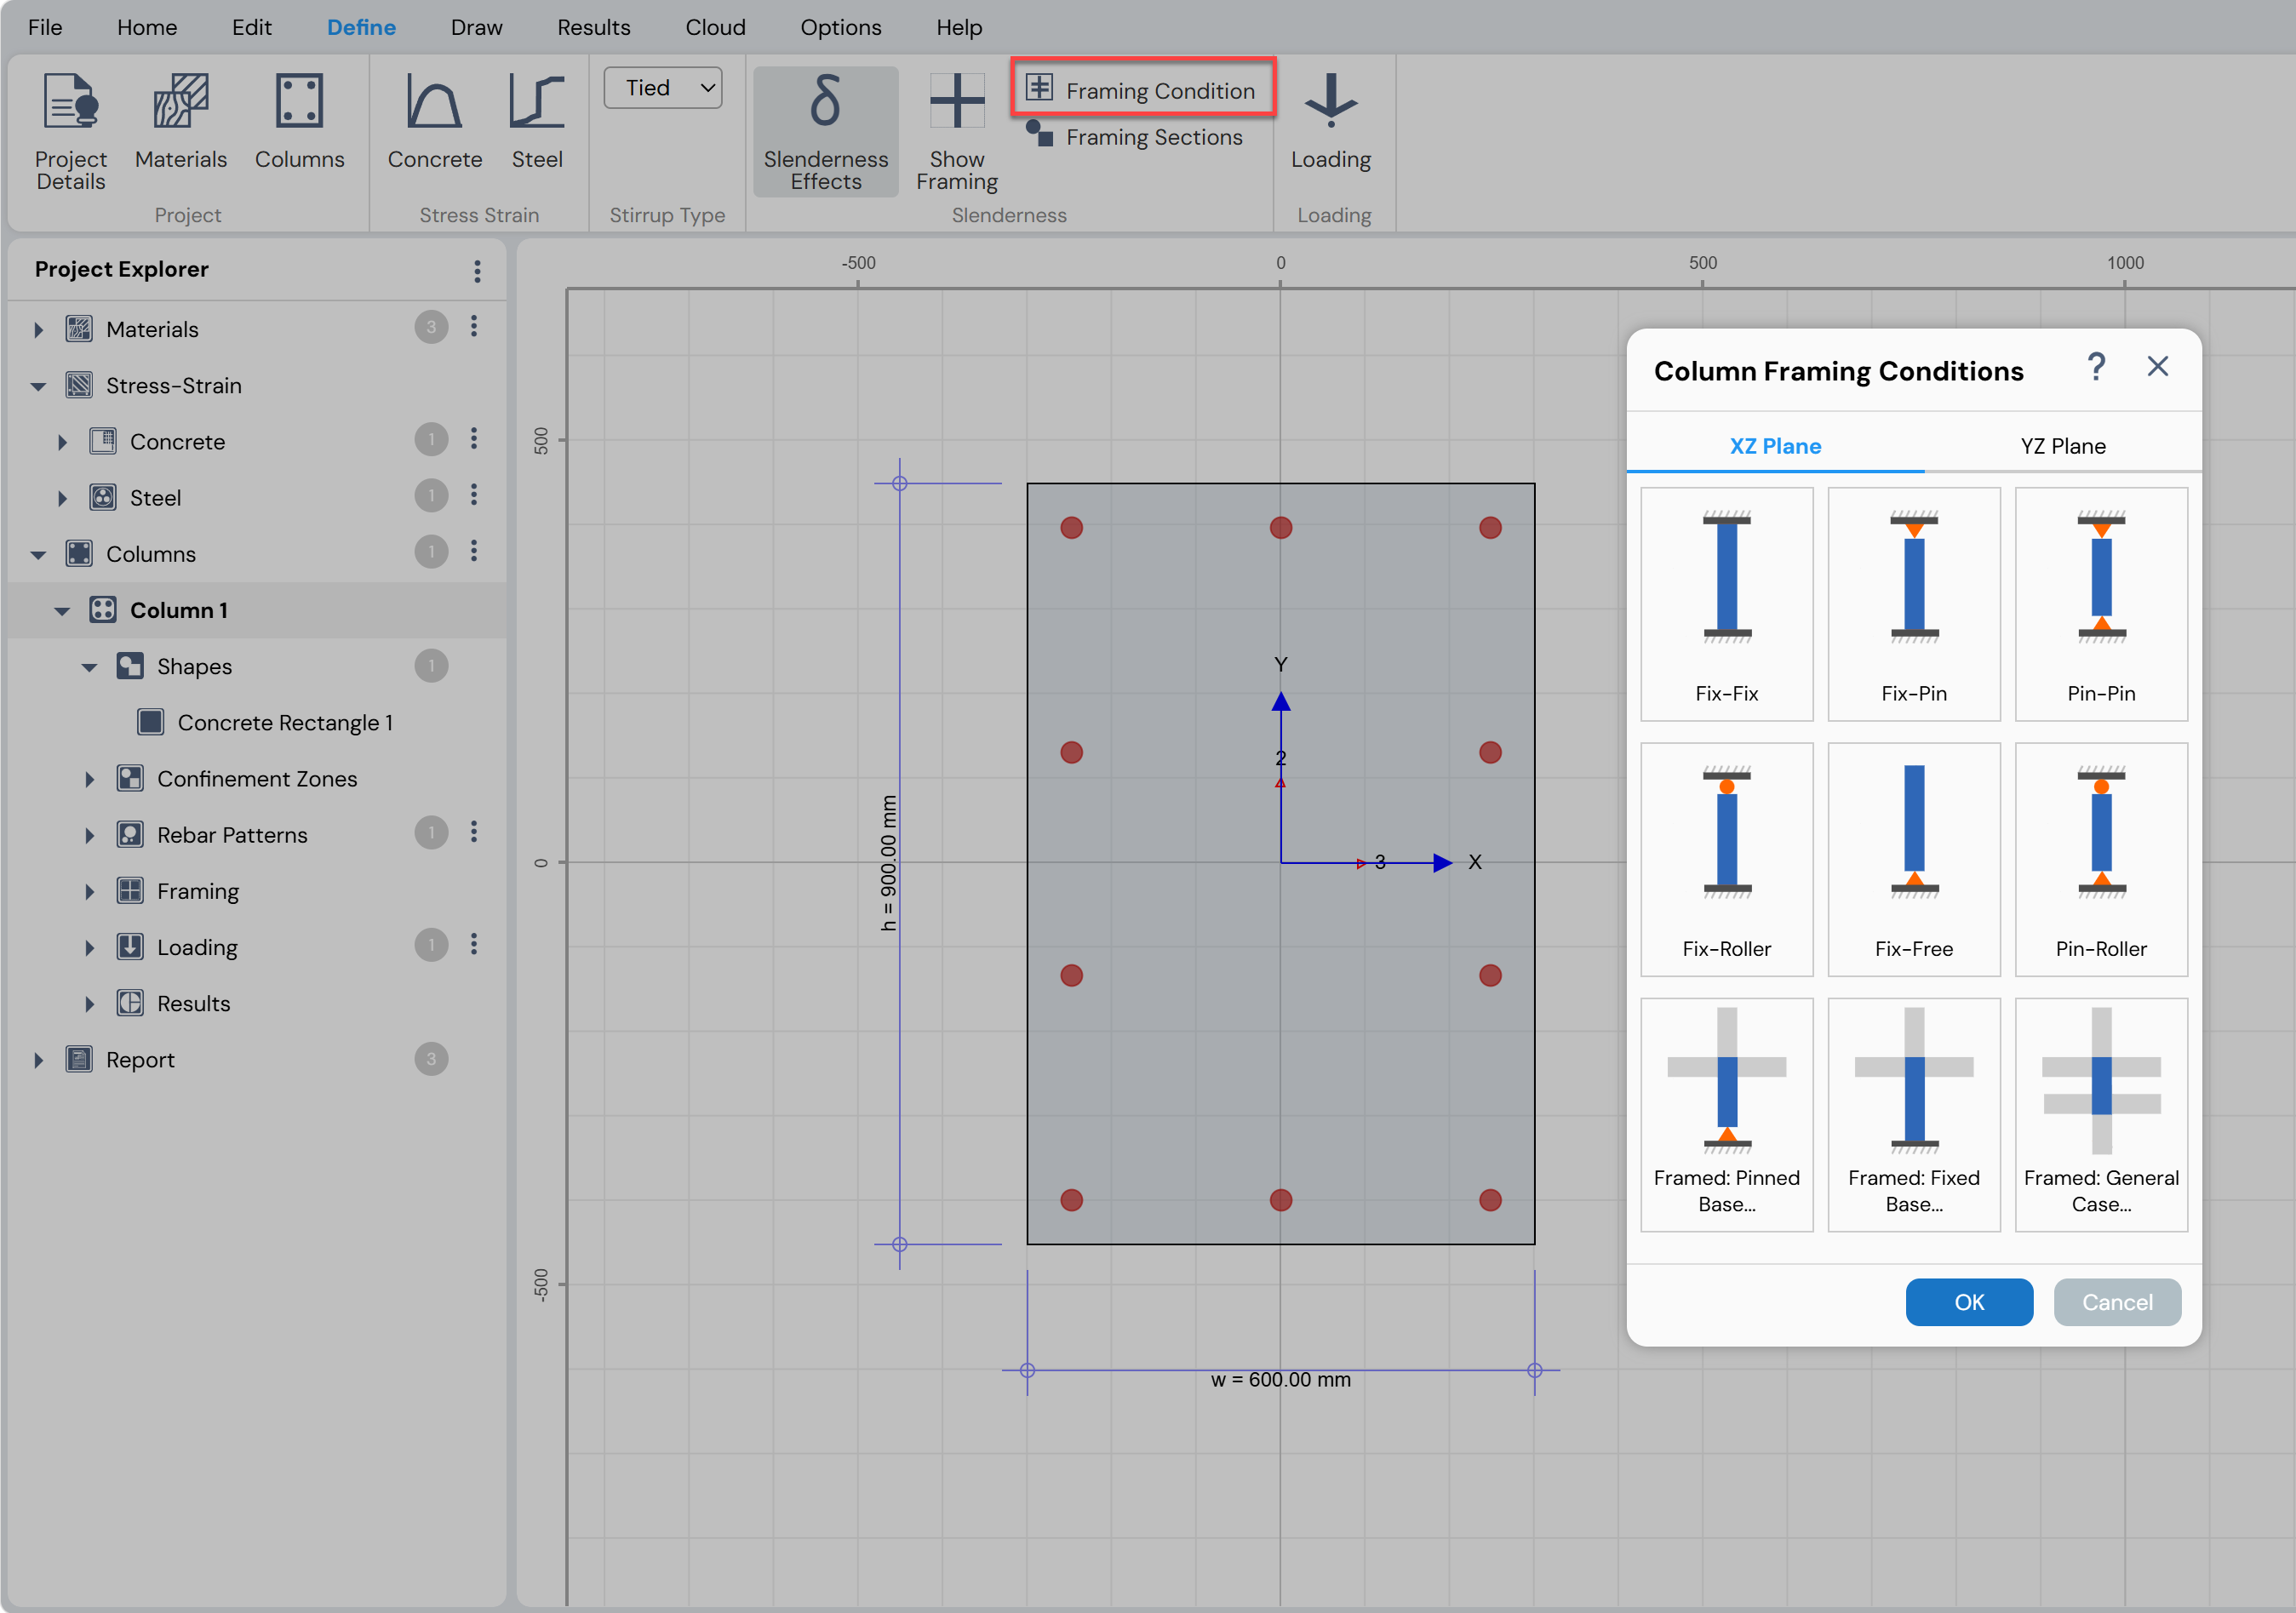2296x1613 pixels.
Task: Choose the Fix-Roller framing condition
Action: click(1726, 859)
